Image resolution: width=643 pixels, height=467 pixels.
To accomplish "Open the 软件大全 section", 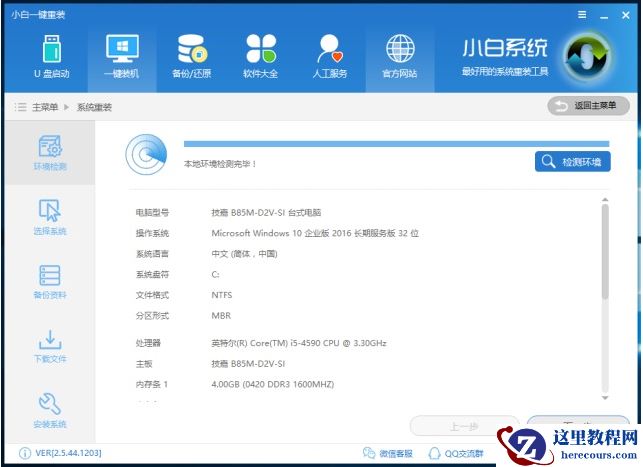I will [261, 57].
